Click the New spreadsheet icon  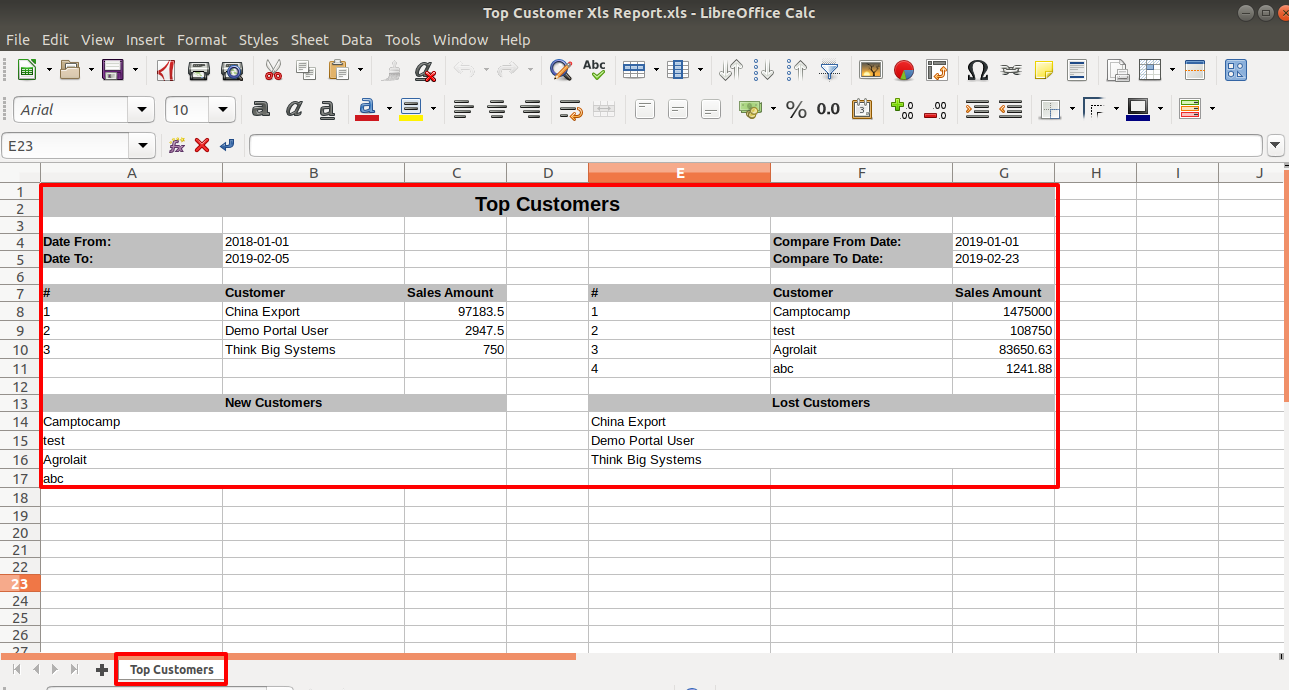click(x=27, y=70)
